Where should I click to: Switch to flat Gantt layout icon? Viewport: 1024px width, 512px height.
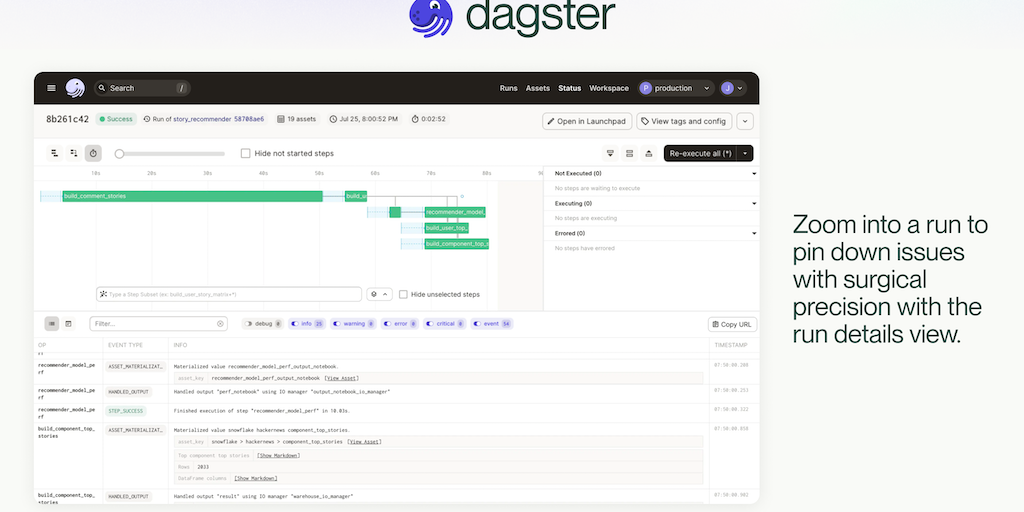[55, 153]
